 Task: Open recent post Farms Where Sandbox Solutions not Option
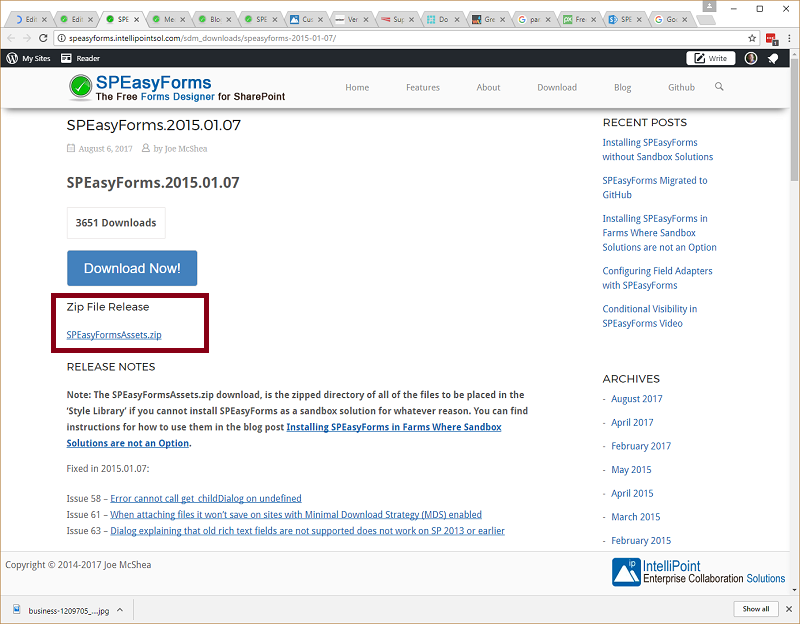click(x=659, y=233)
